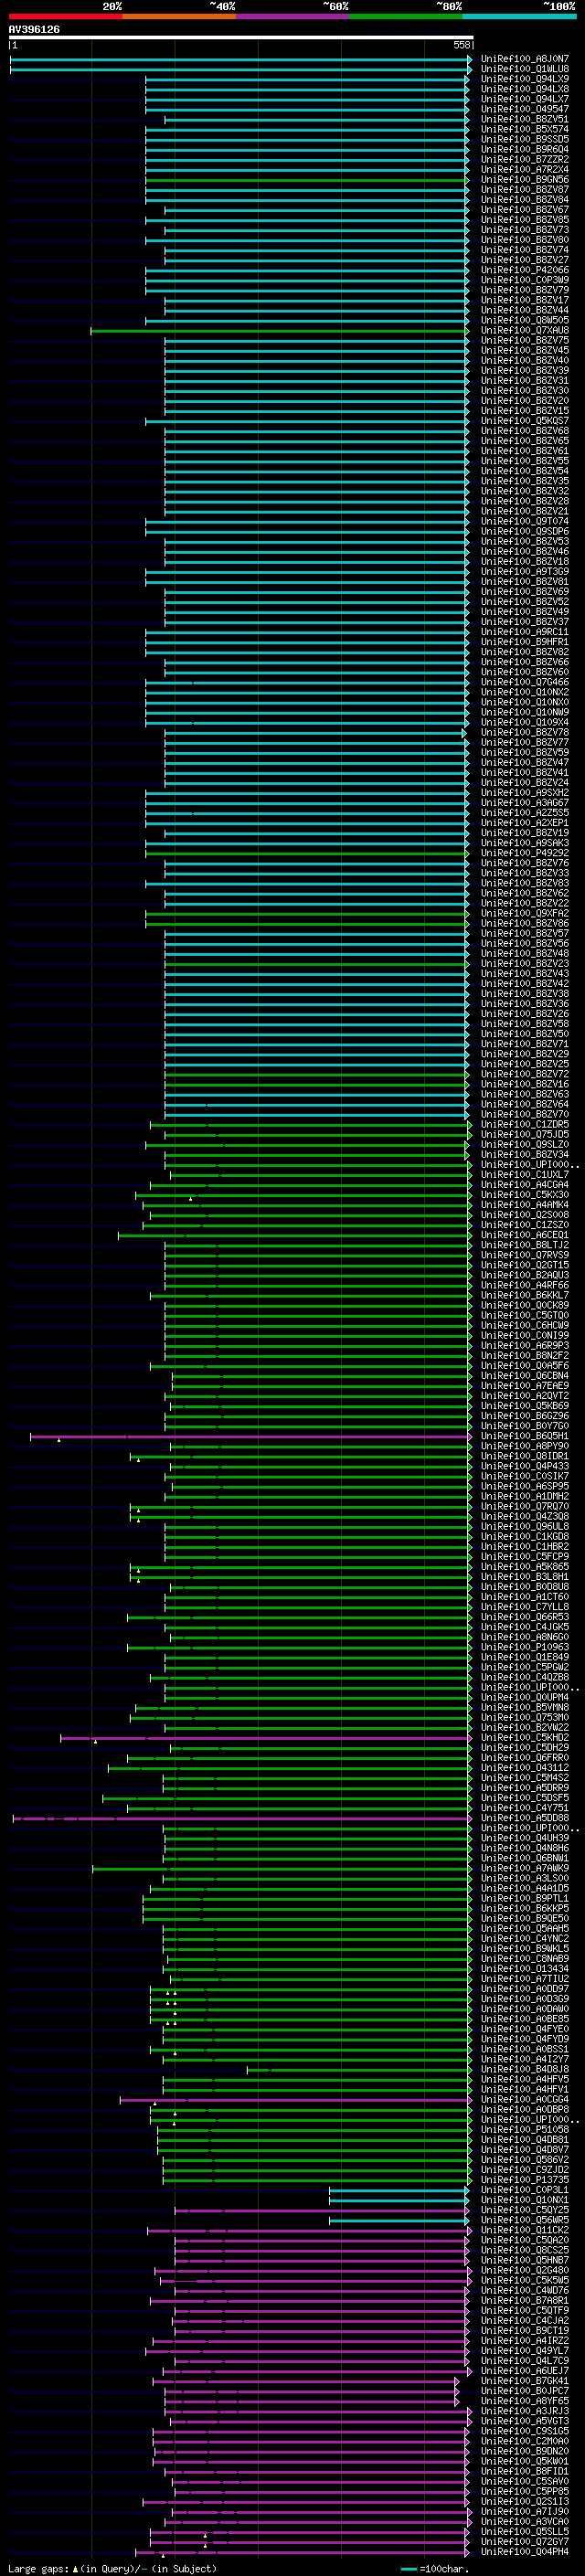Click the purple alignment bar for B6Q5H1
585x2576 pixels.
pos(251,1436)
